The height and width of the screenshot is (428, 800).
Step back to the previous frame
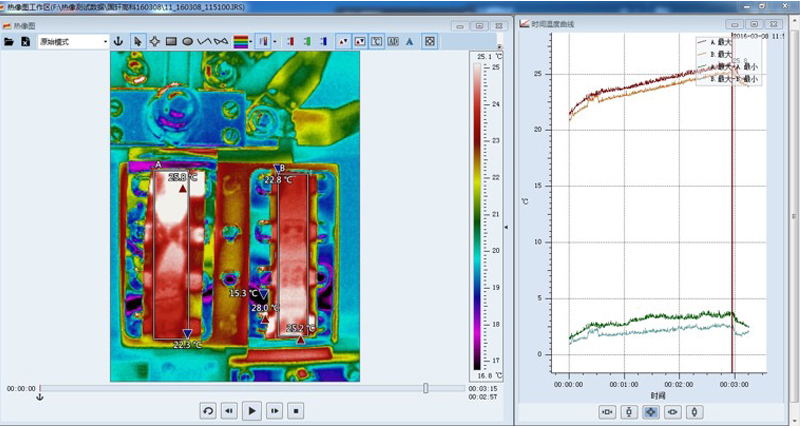(x=229, y=410)
